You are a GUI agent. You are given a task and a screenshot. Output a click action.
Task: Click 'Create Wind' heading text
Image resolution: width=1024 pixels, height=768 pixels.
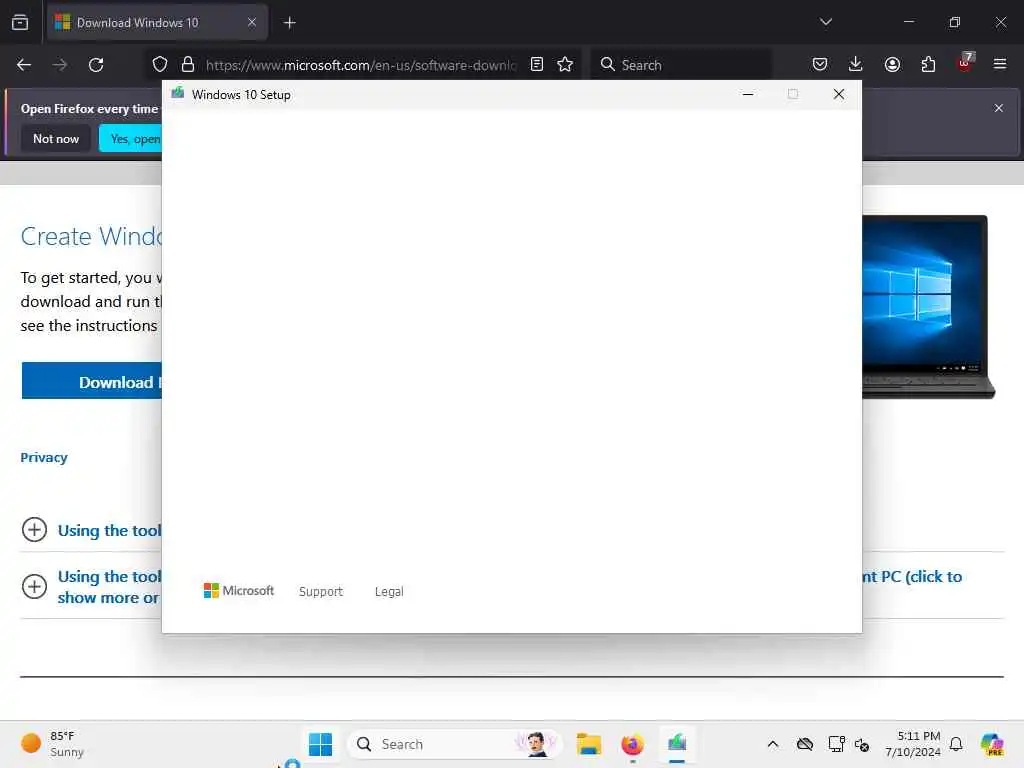point(91,236)
